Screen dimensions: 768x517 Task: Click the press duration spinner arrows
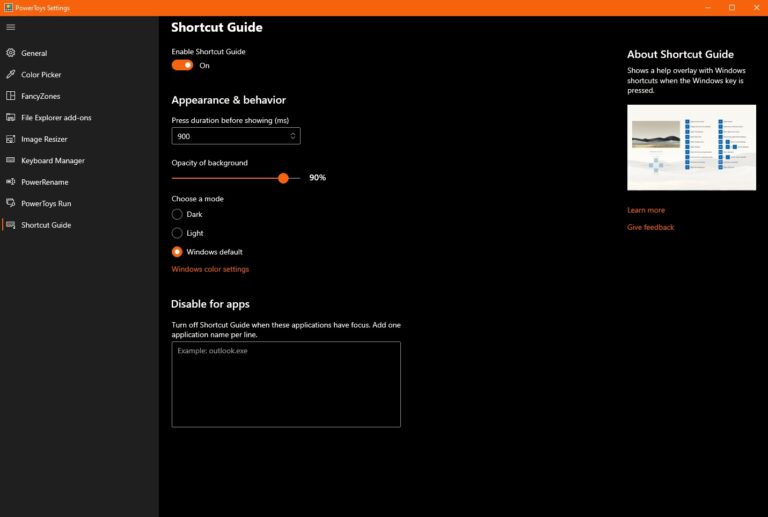[x=293, y=136]
